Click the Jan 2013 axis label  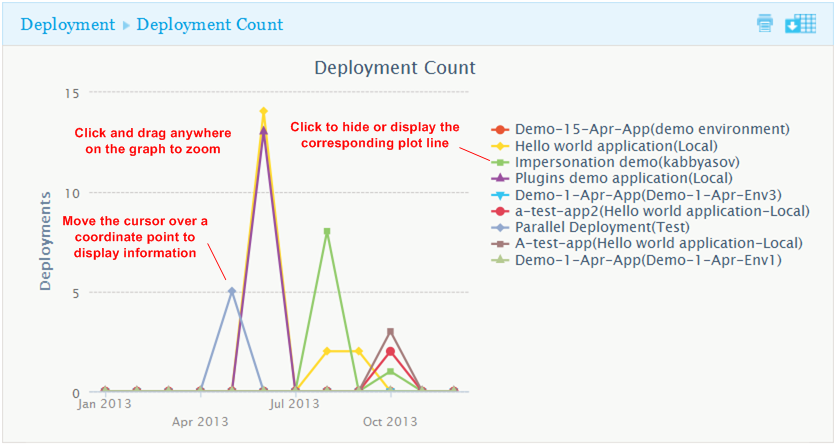104,404
